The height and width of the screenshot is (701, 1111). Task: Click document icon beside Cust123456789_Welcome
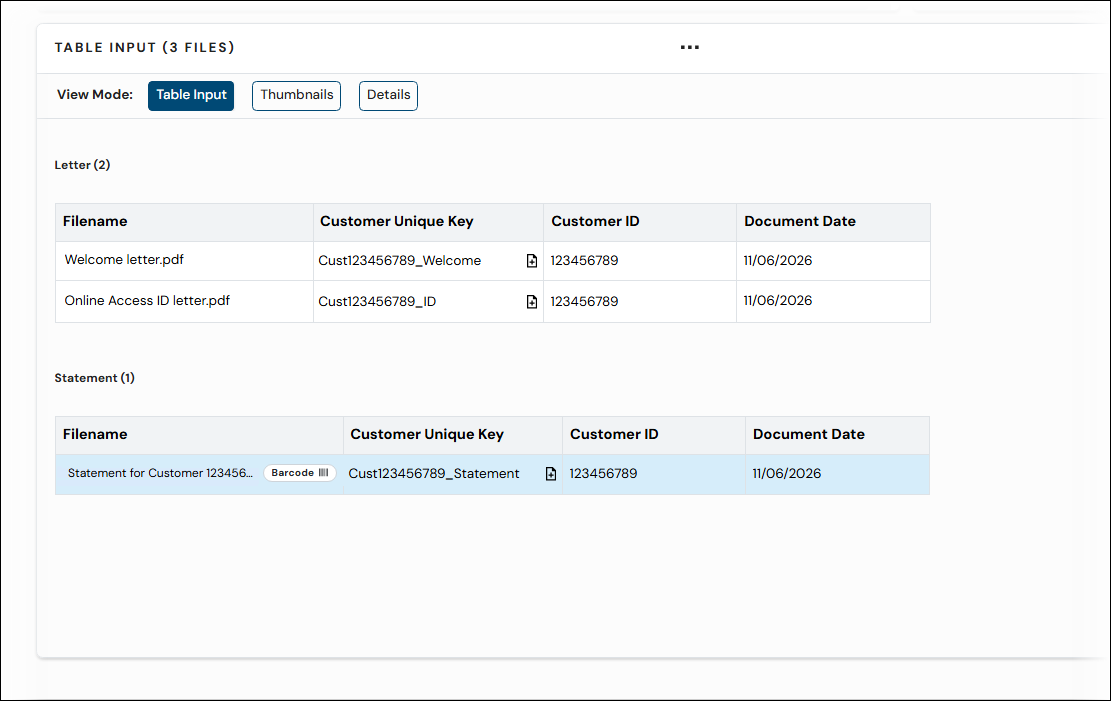pos(531,261)
